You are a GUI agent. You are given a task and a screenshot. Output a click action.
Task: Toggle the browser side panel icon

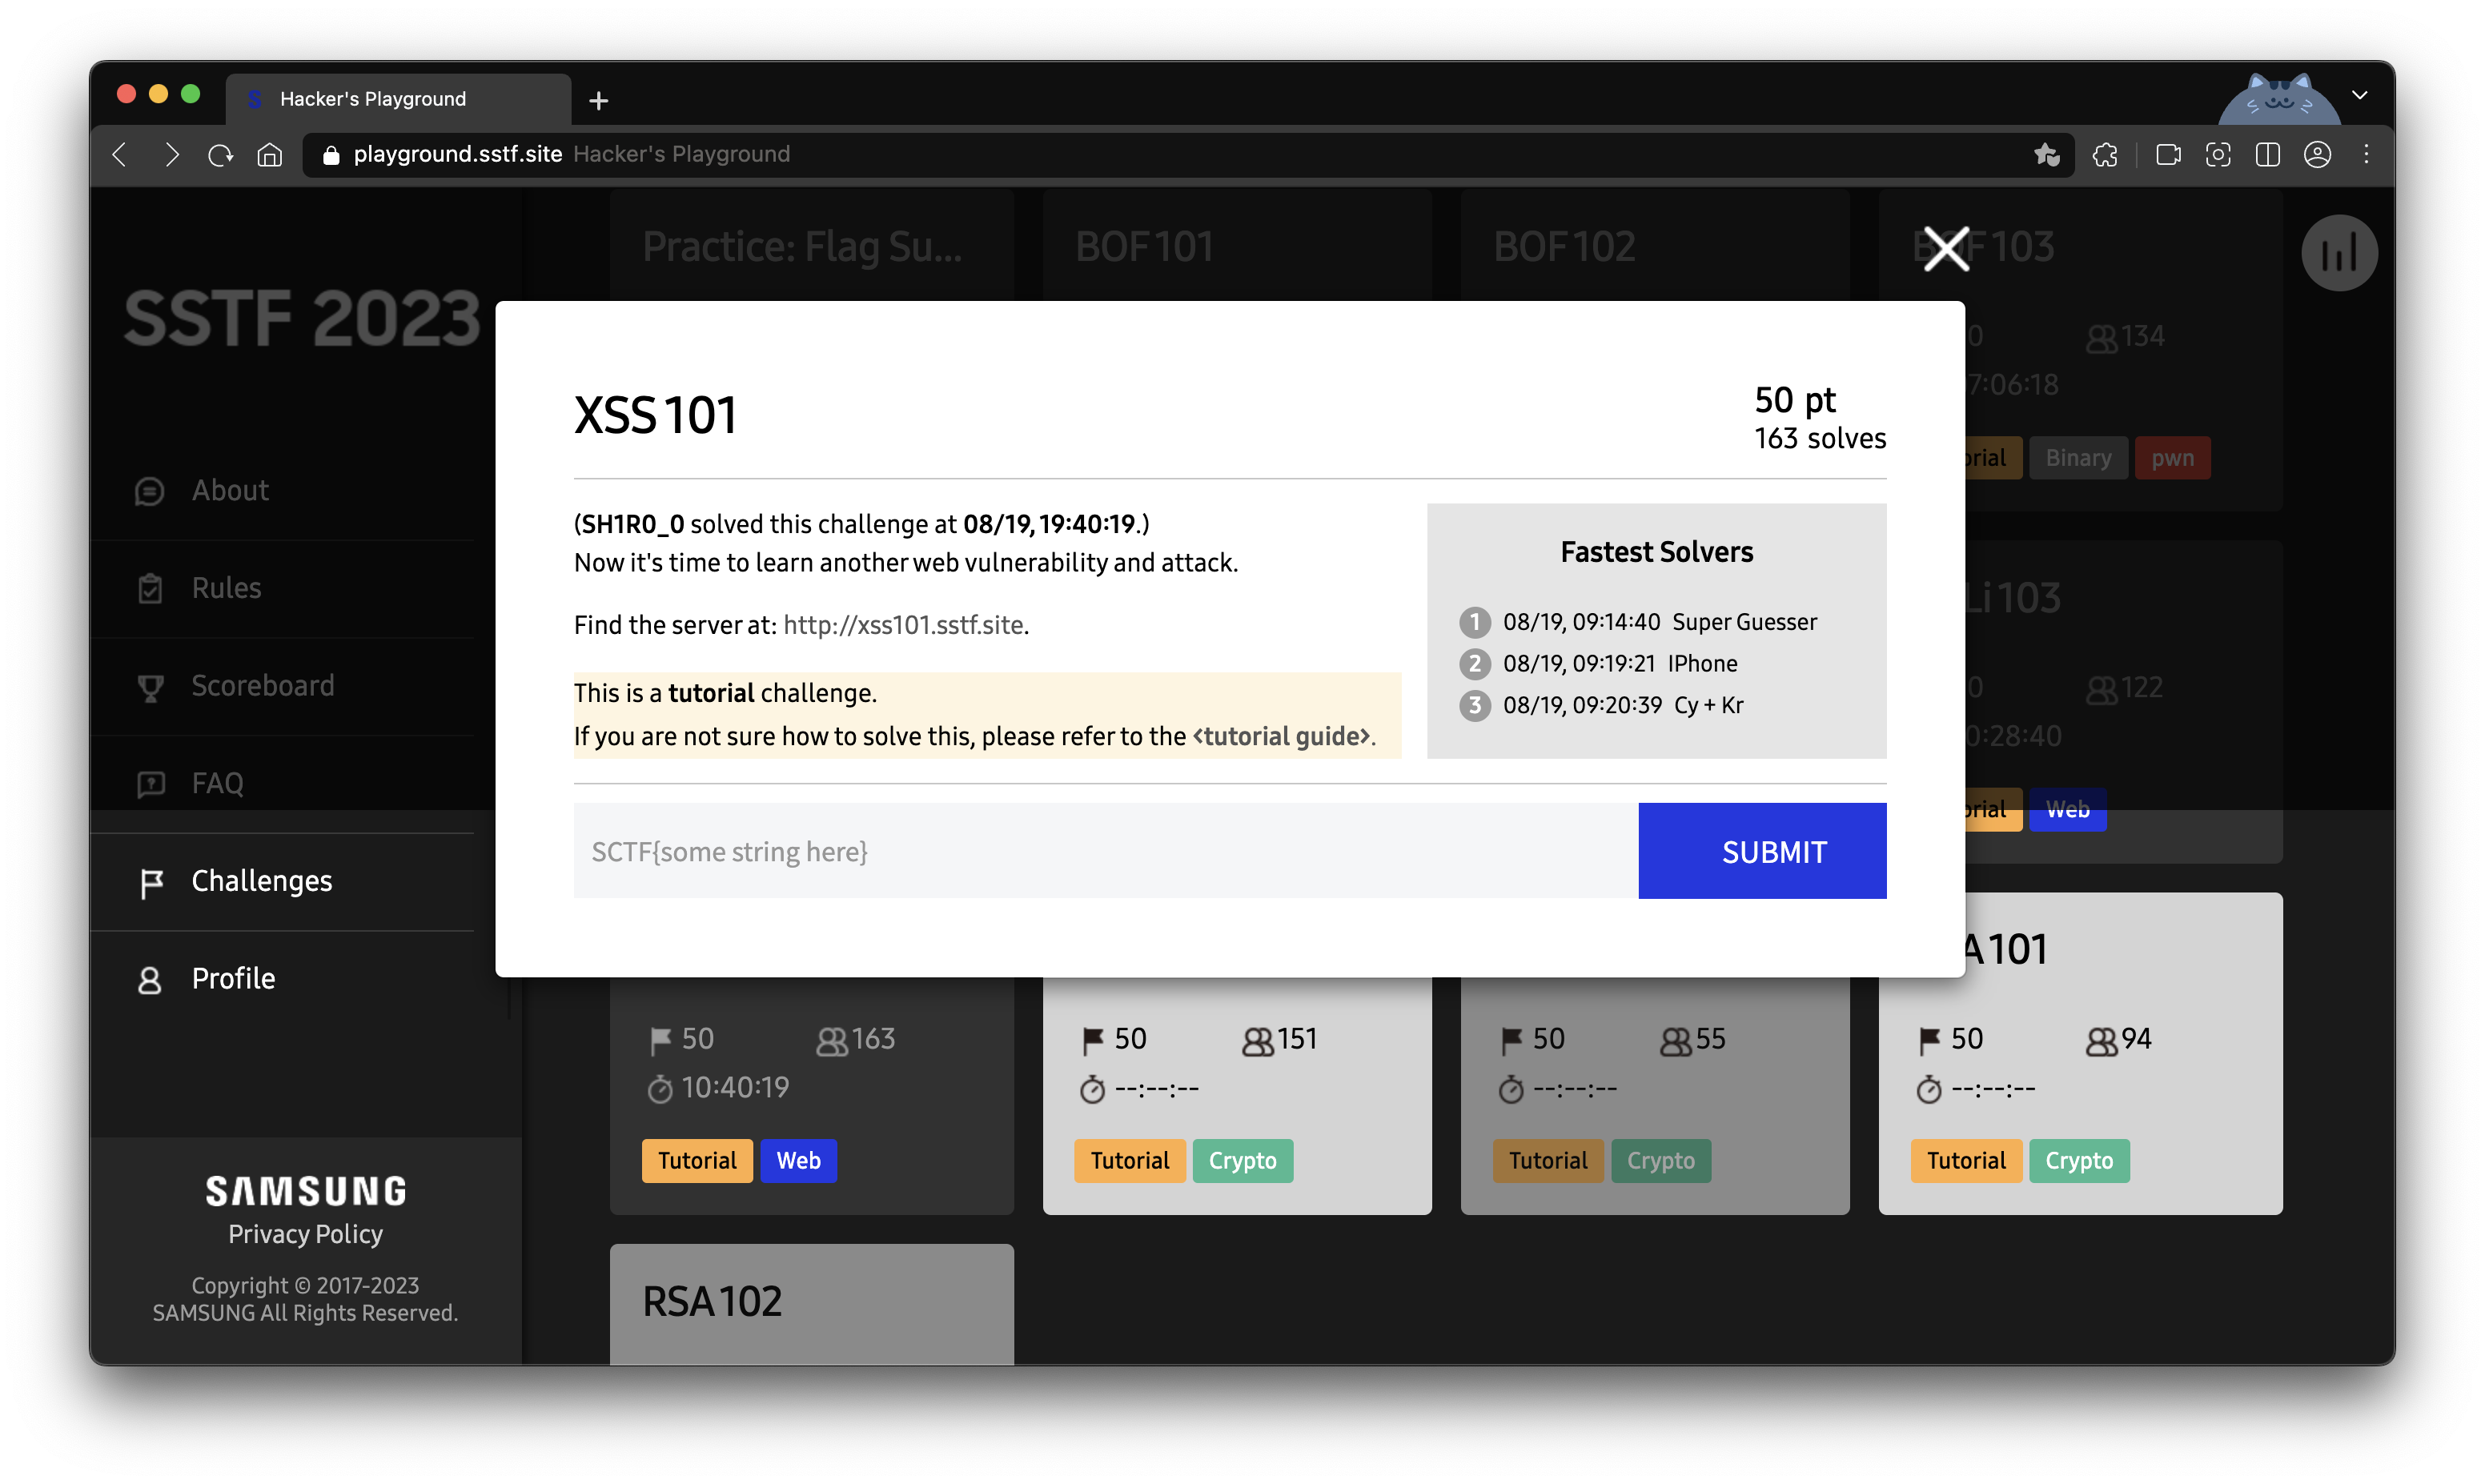2267,155
